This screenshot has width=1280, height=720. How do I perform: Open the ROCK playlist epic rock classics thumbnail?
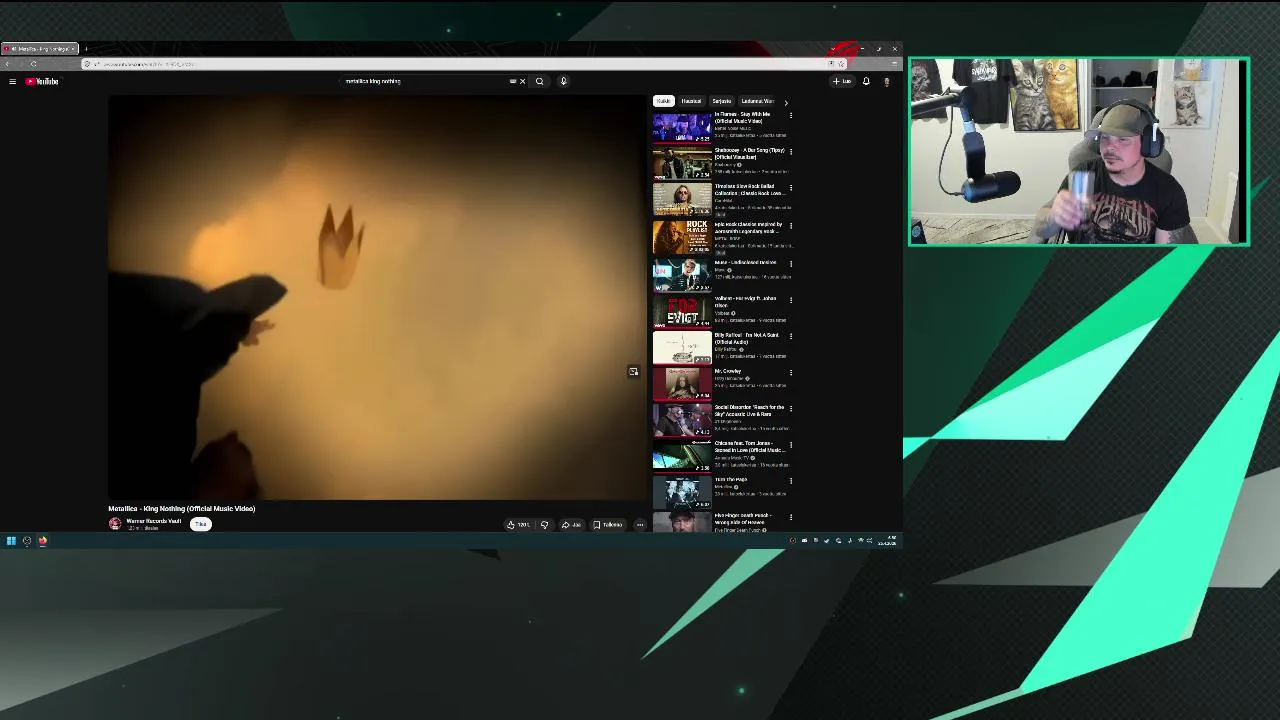tap(682, 237)
